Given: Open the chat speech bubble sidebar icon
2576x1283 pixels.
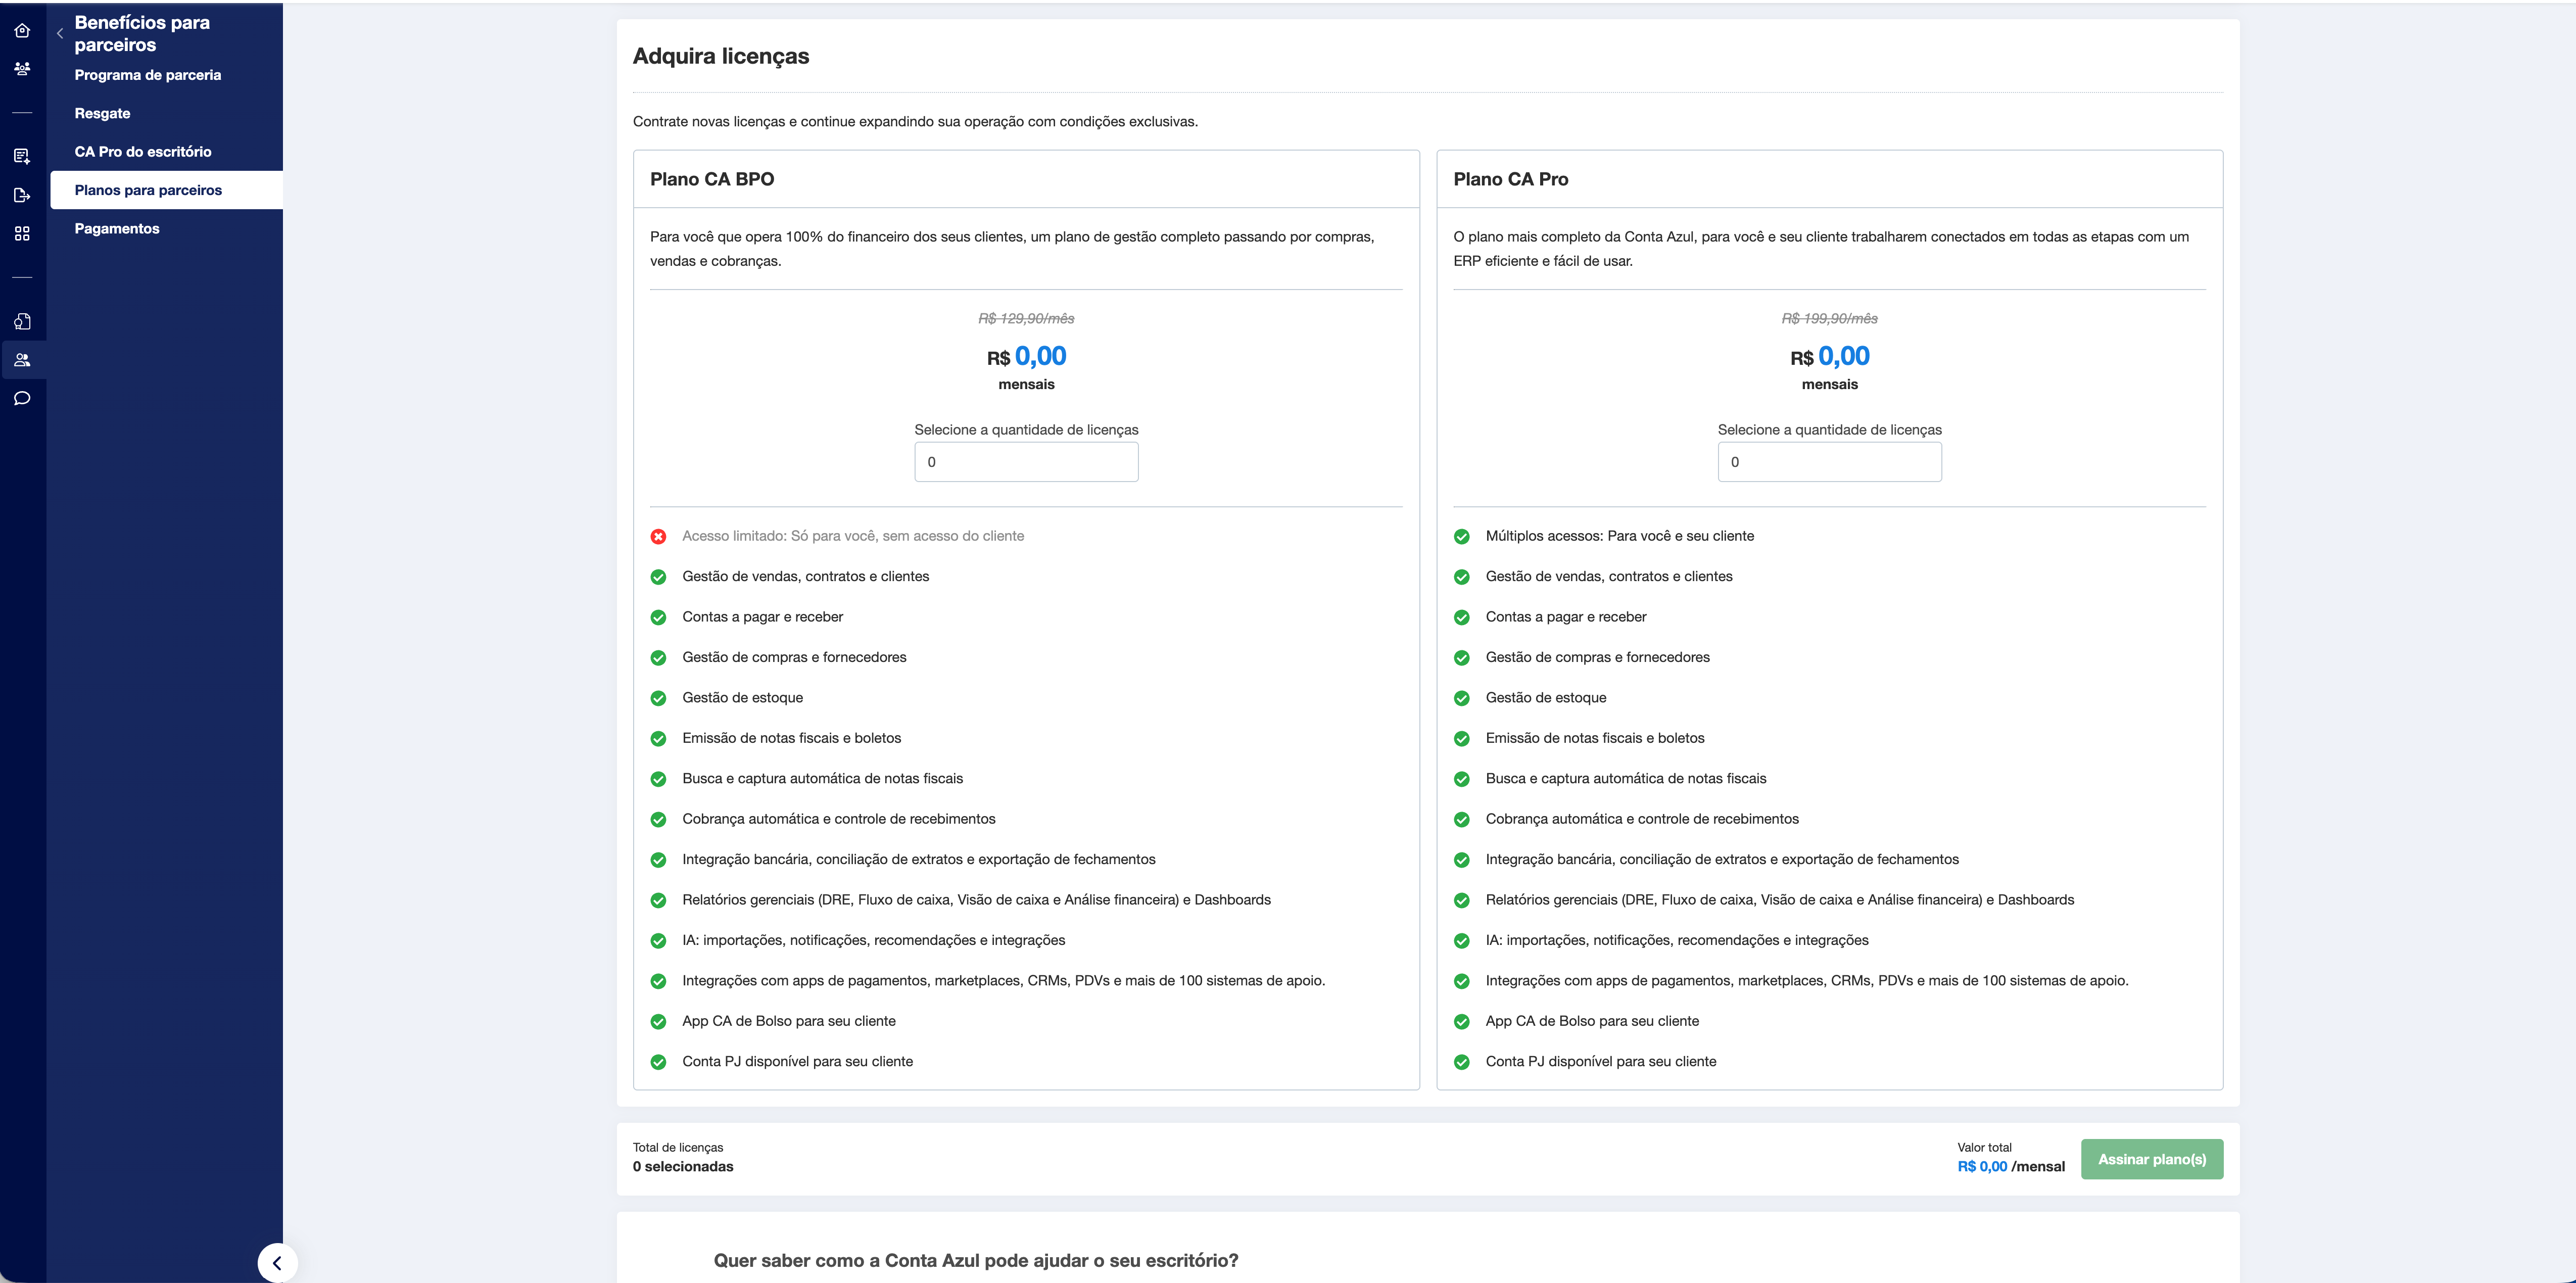Looking at the screenshot, I should [x=22, y=398].
